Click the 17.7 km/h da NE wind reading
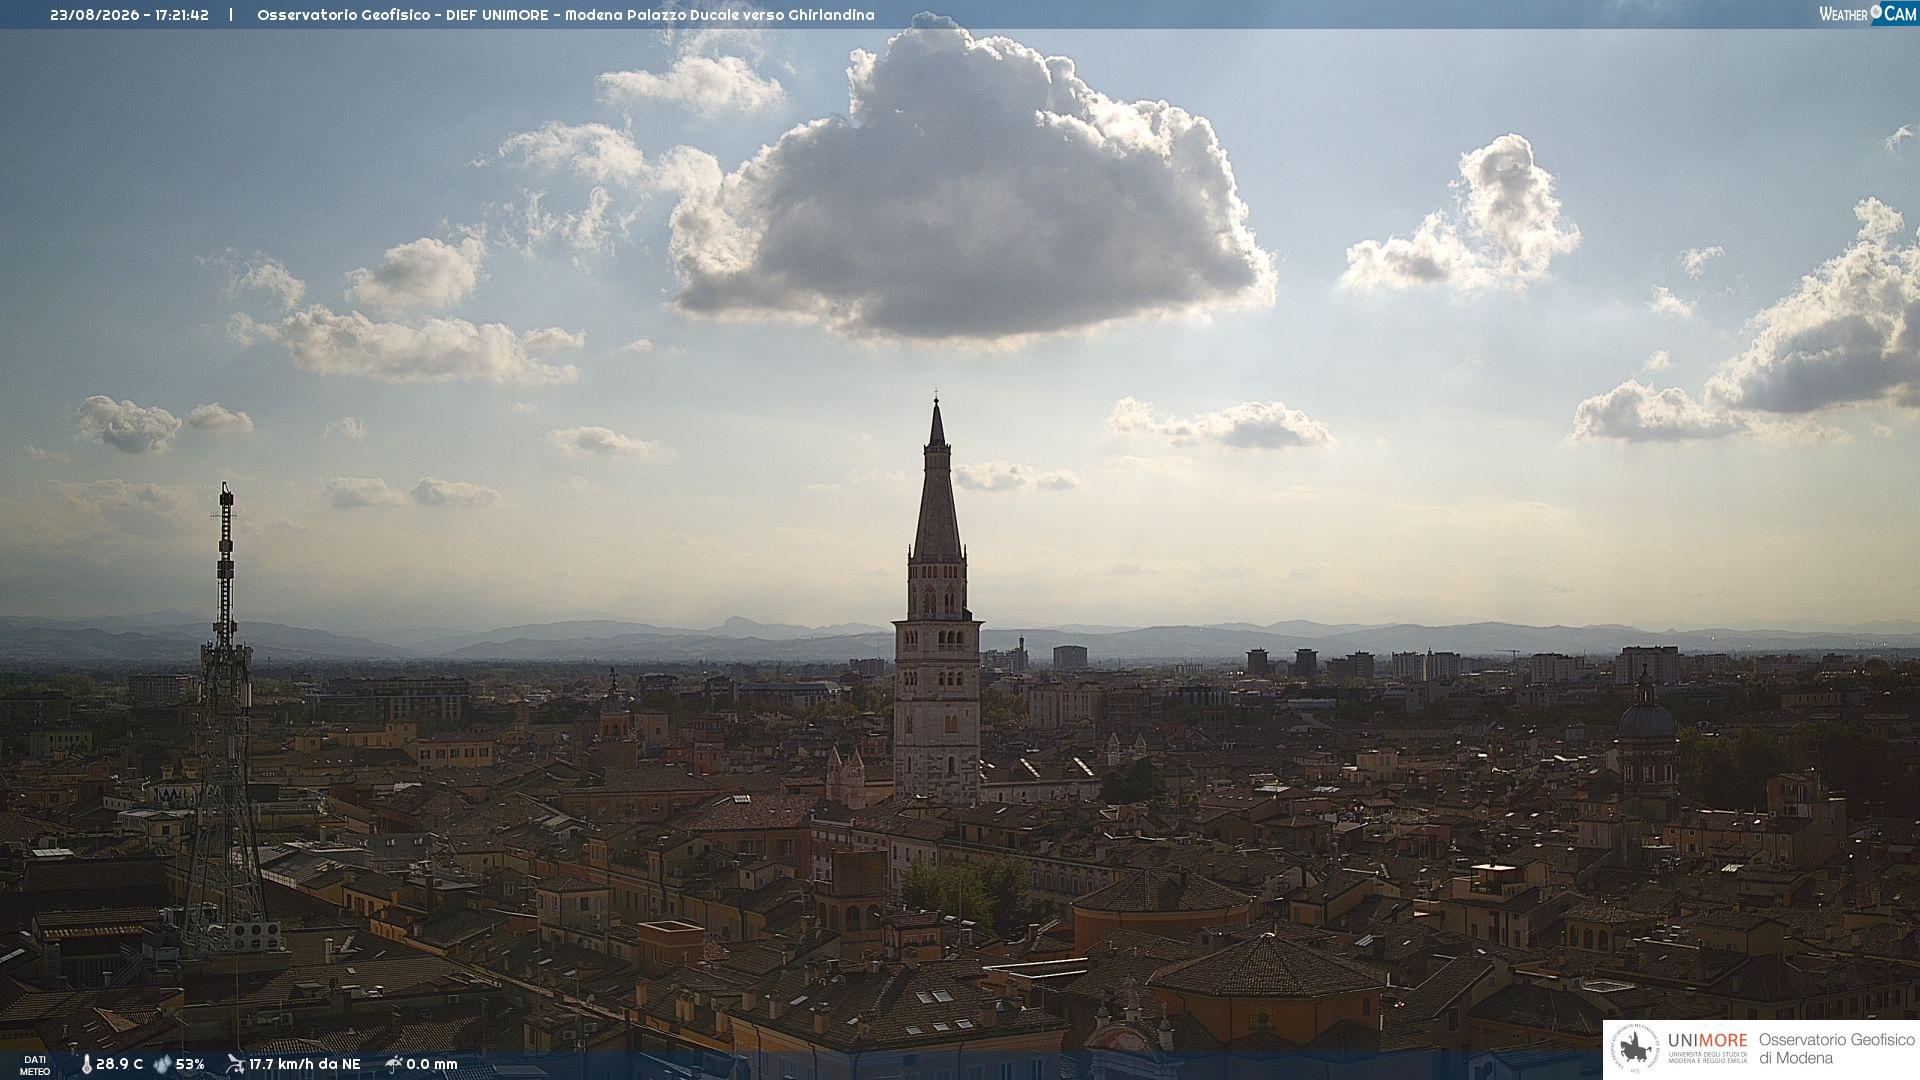Screen dimensions: 1920x1080 [304, 1064]
